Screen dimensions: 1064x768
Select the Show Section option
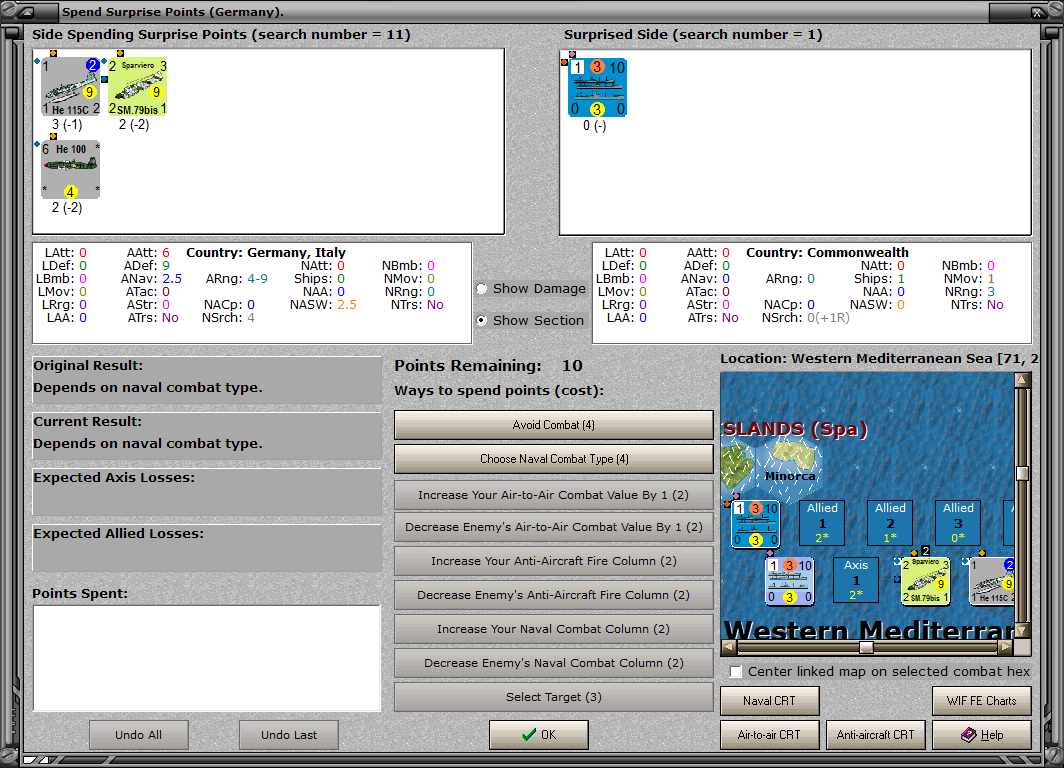point(482,320)
